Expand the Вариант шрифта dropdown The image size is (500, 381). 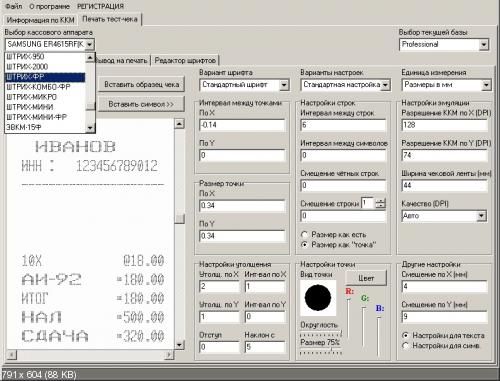point(284,85)
